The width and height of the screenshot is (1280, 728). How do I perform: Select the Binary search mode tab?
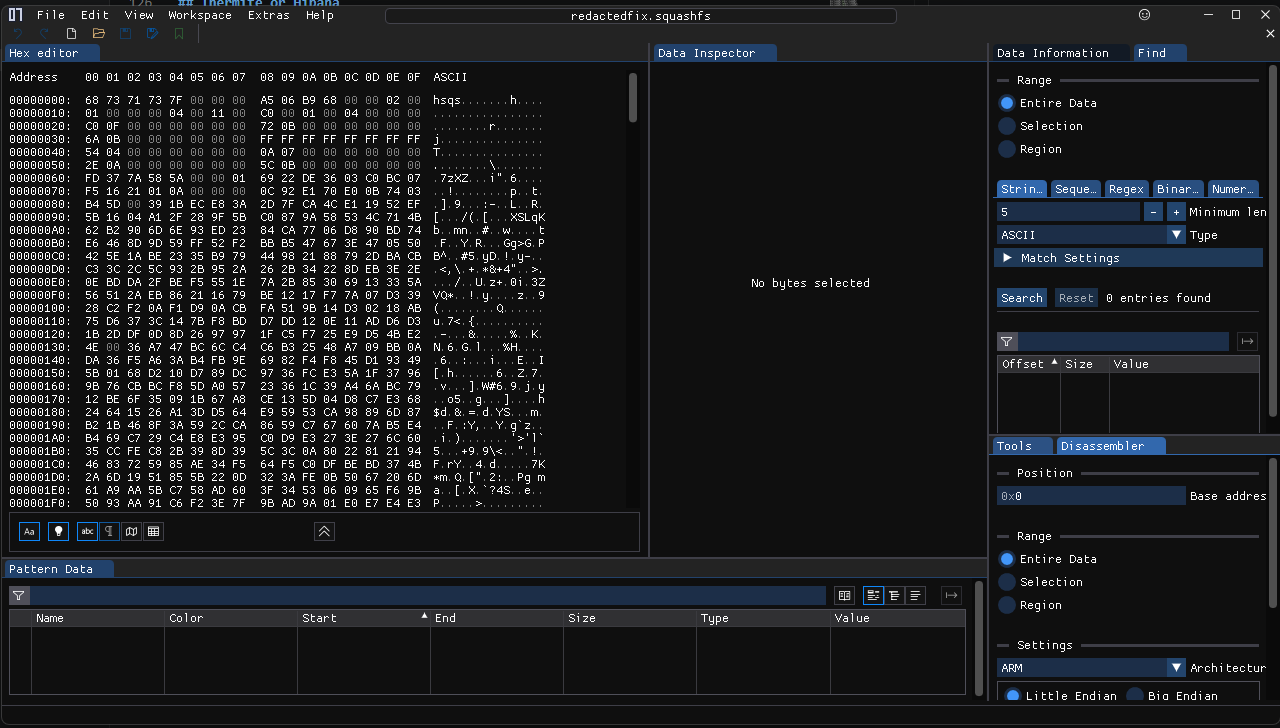(x=1177, y=189)
